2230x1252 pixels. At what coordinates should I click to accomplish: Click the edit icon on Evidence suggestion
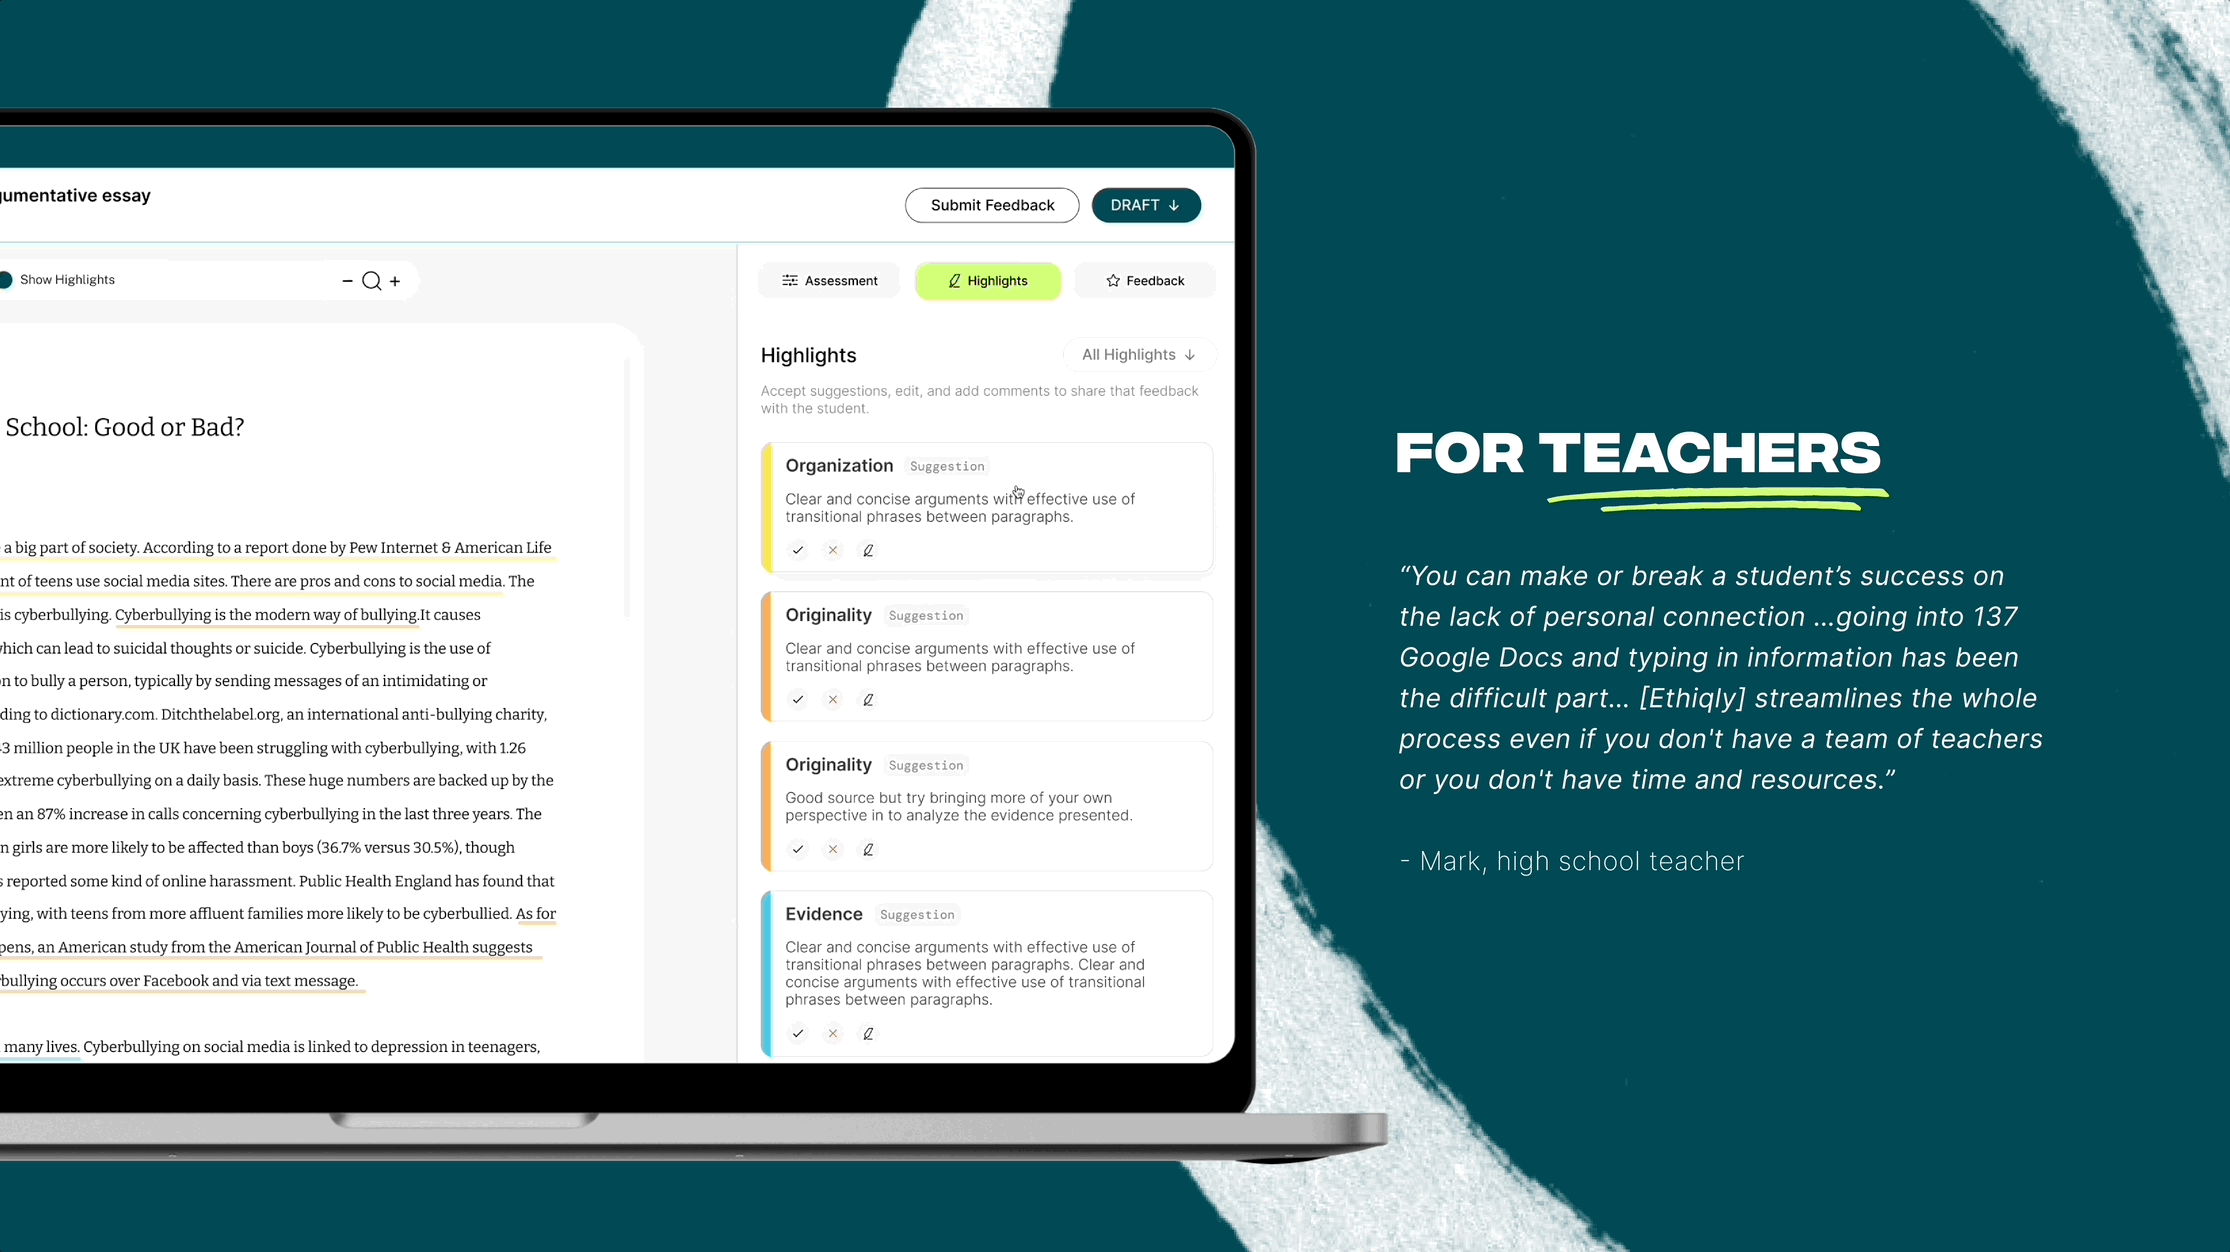point(868,1033)
